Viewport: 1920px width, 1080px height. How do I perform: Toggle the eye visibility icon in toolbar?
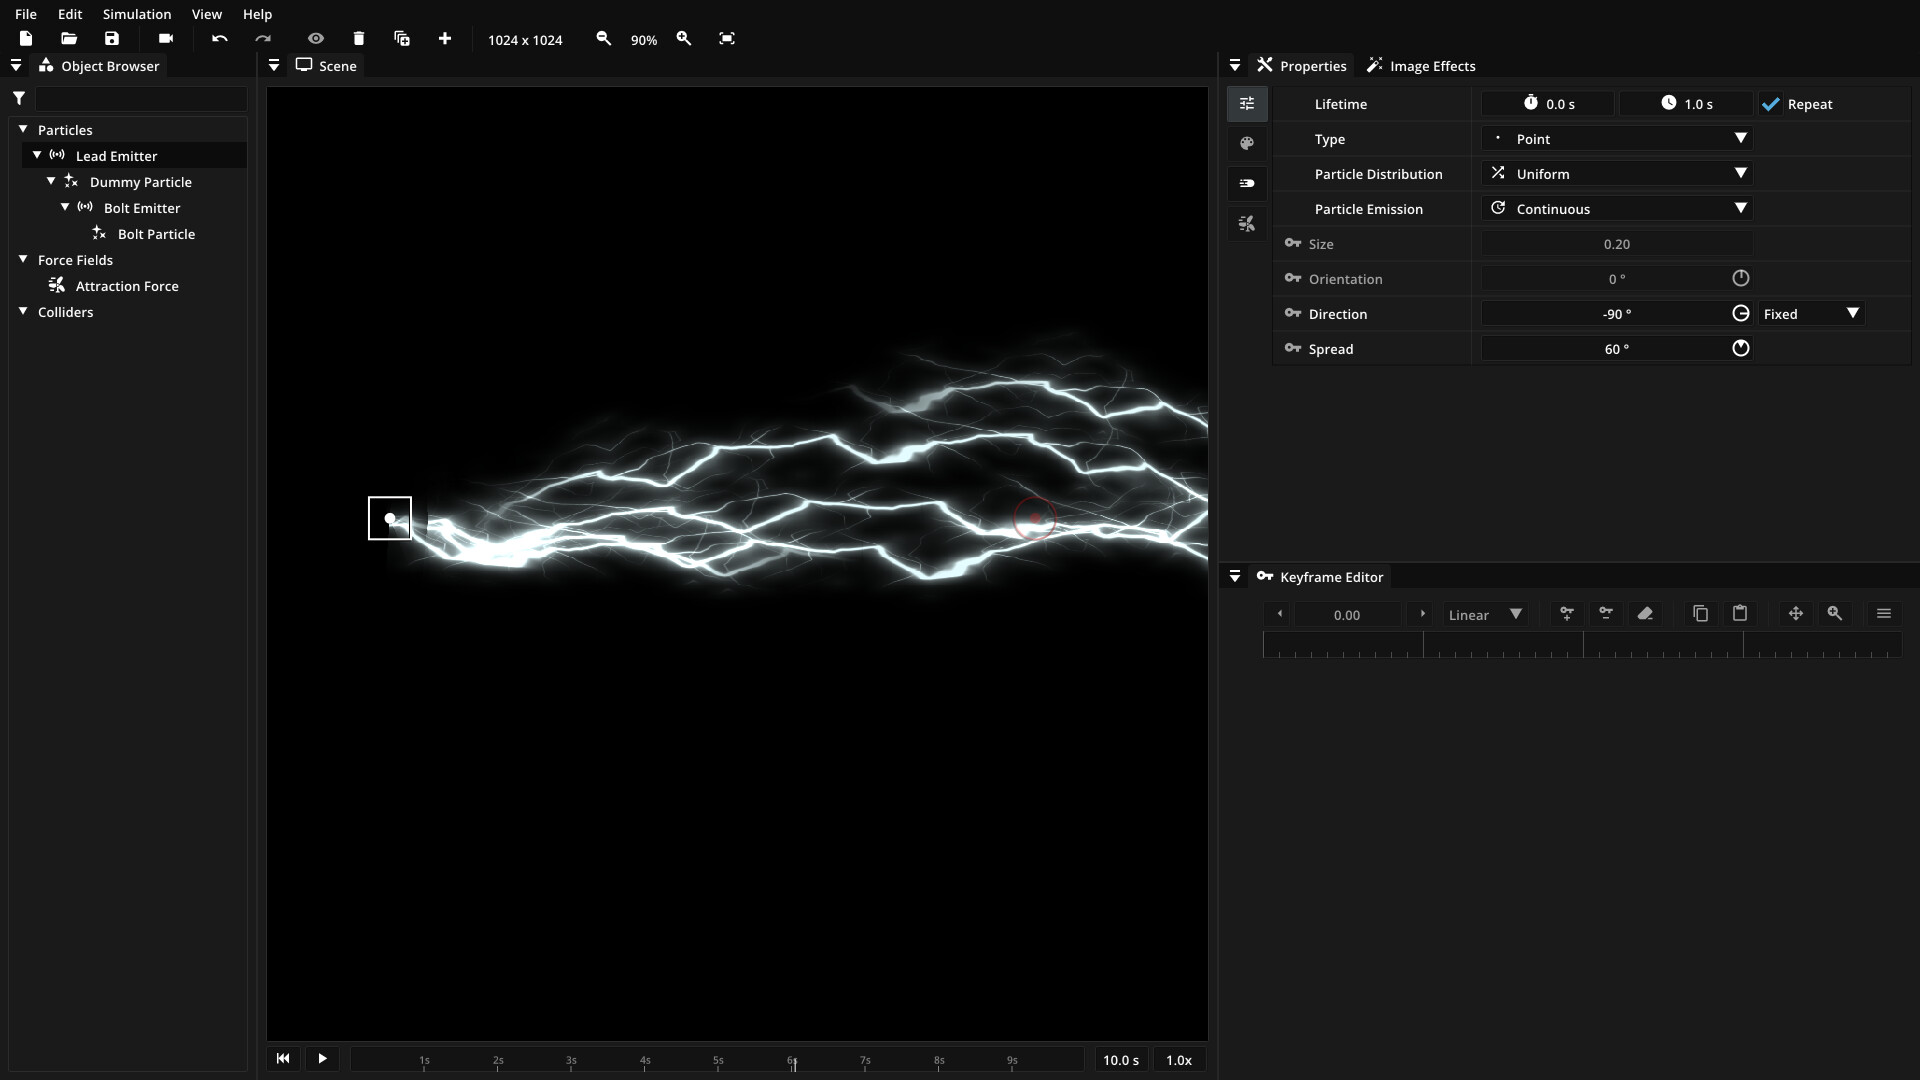[x=316, y=39]
